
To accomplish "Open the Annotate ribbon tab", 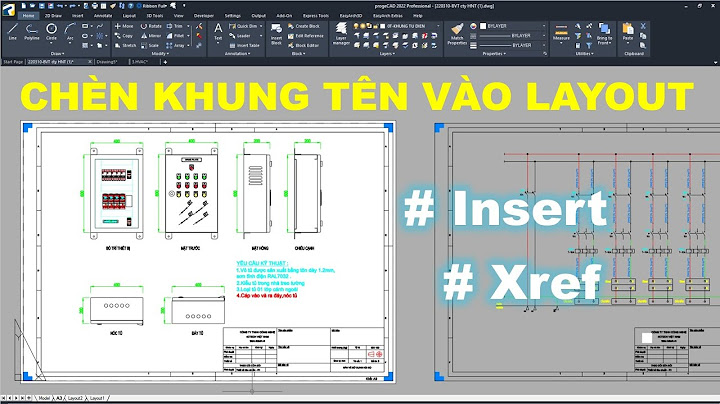I will pos(103,16).
